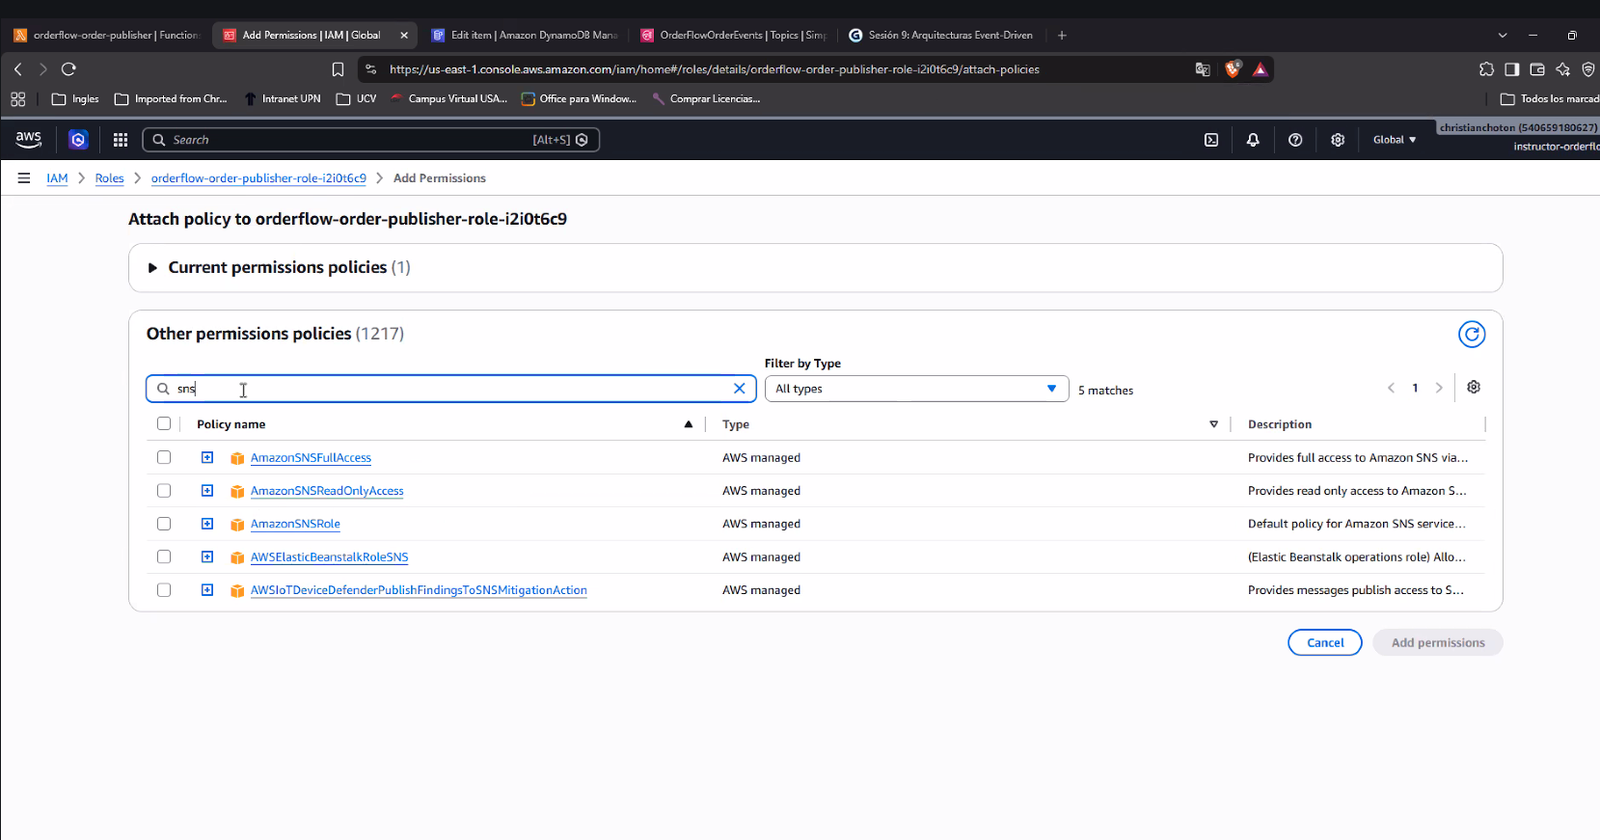1600x840 pixels.
Task: Check the AmazonSNSFullAccess policy checkbox
Action: coord(164,457)
